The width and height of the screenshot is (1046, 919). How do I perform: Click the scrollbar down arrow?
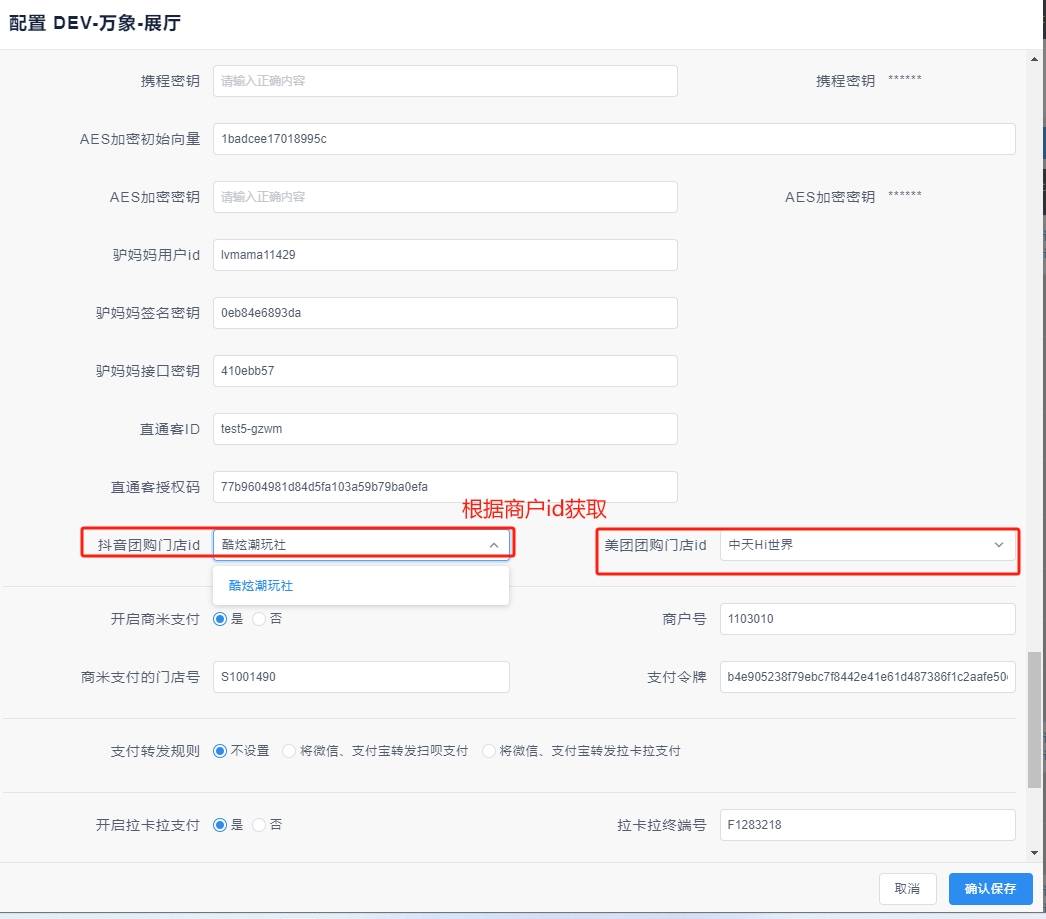pos(1034,852)
